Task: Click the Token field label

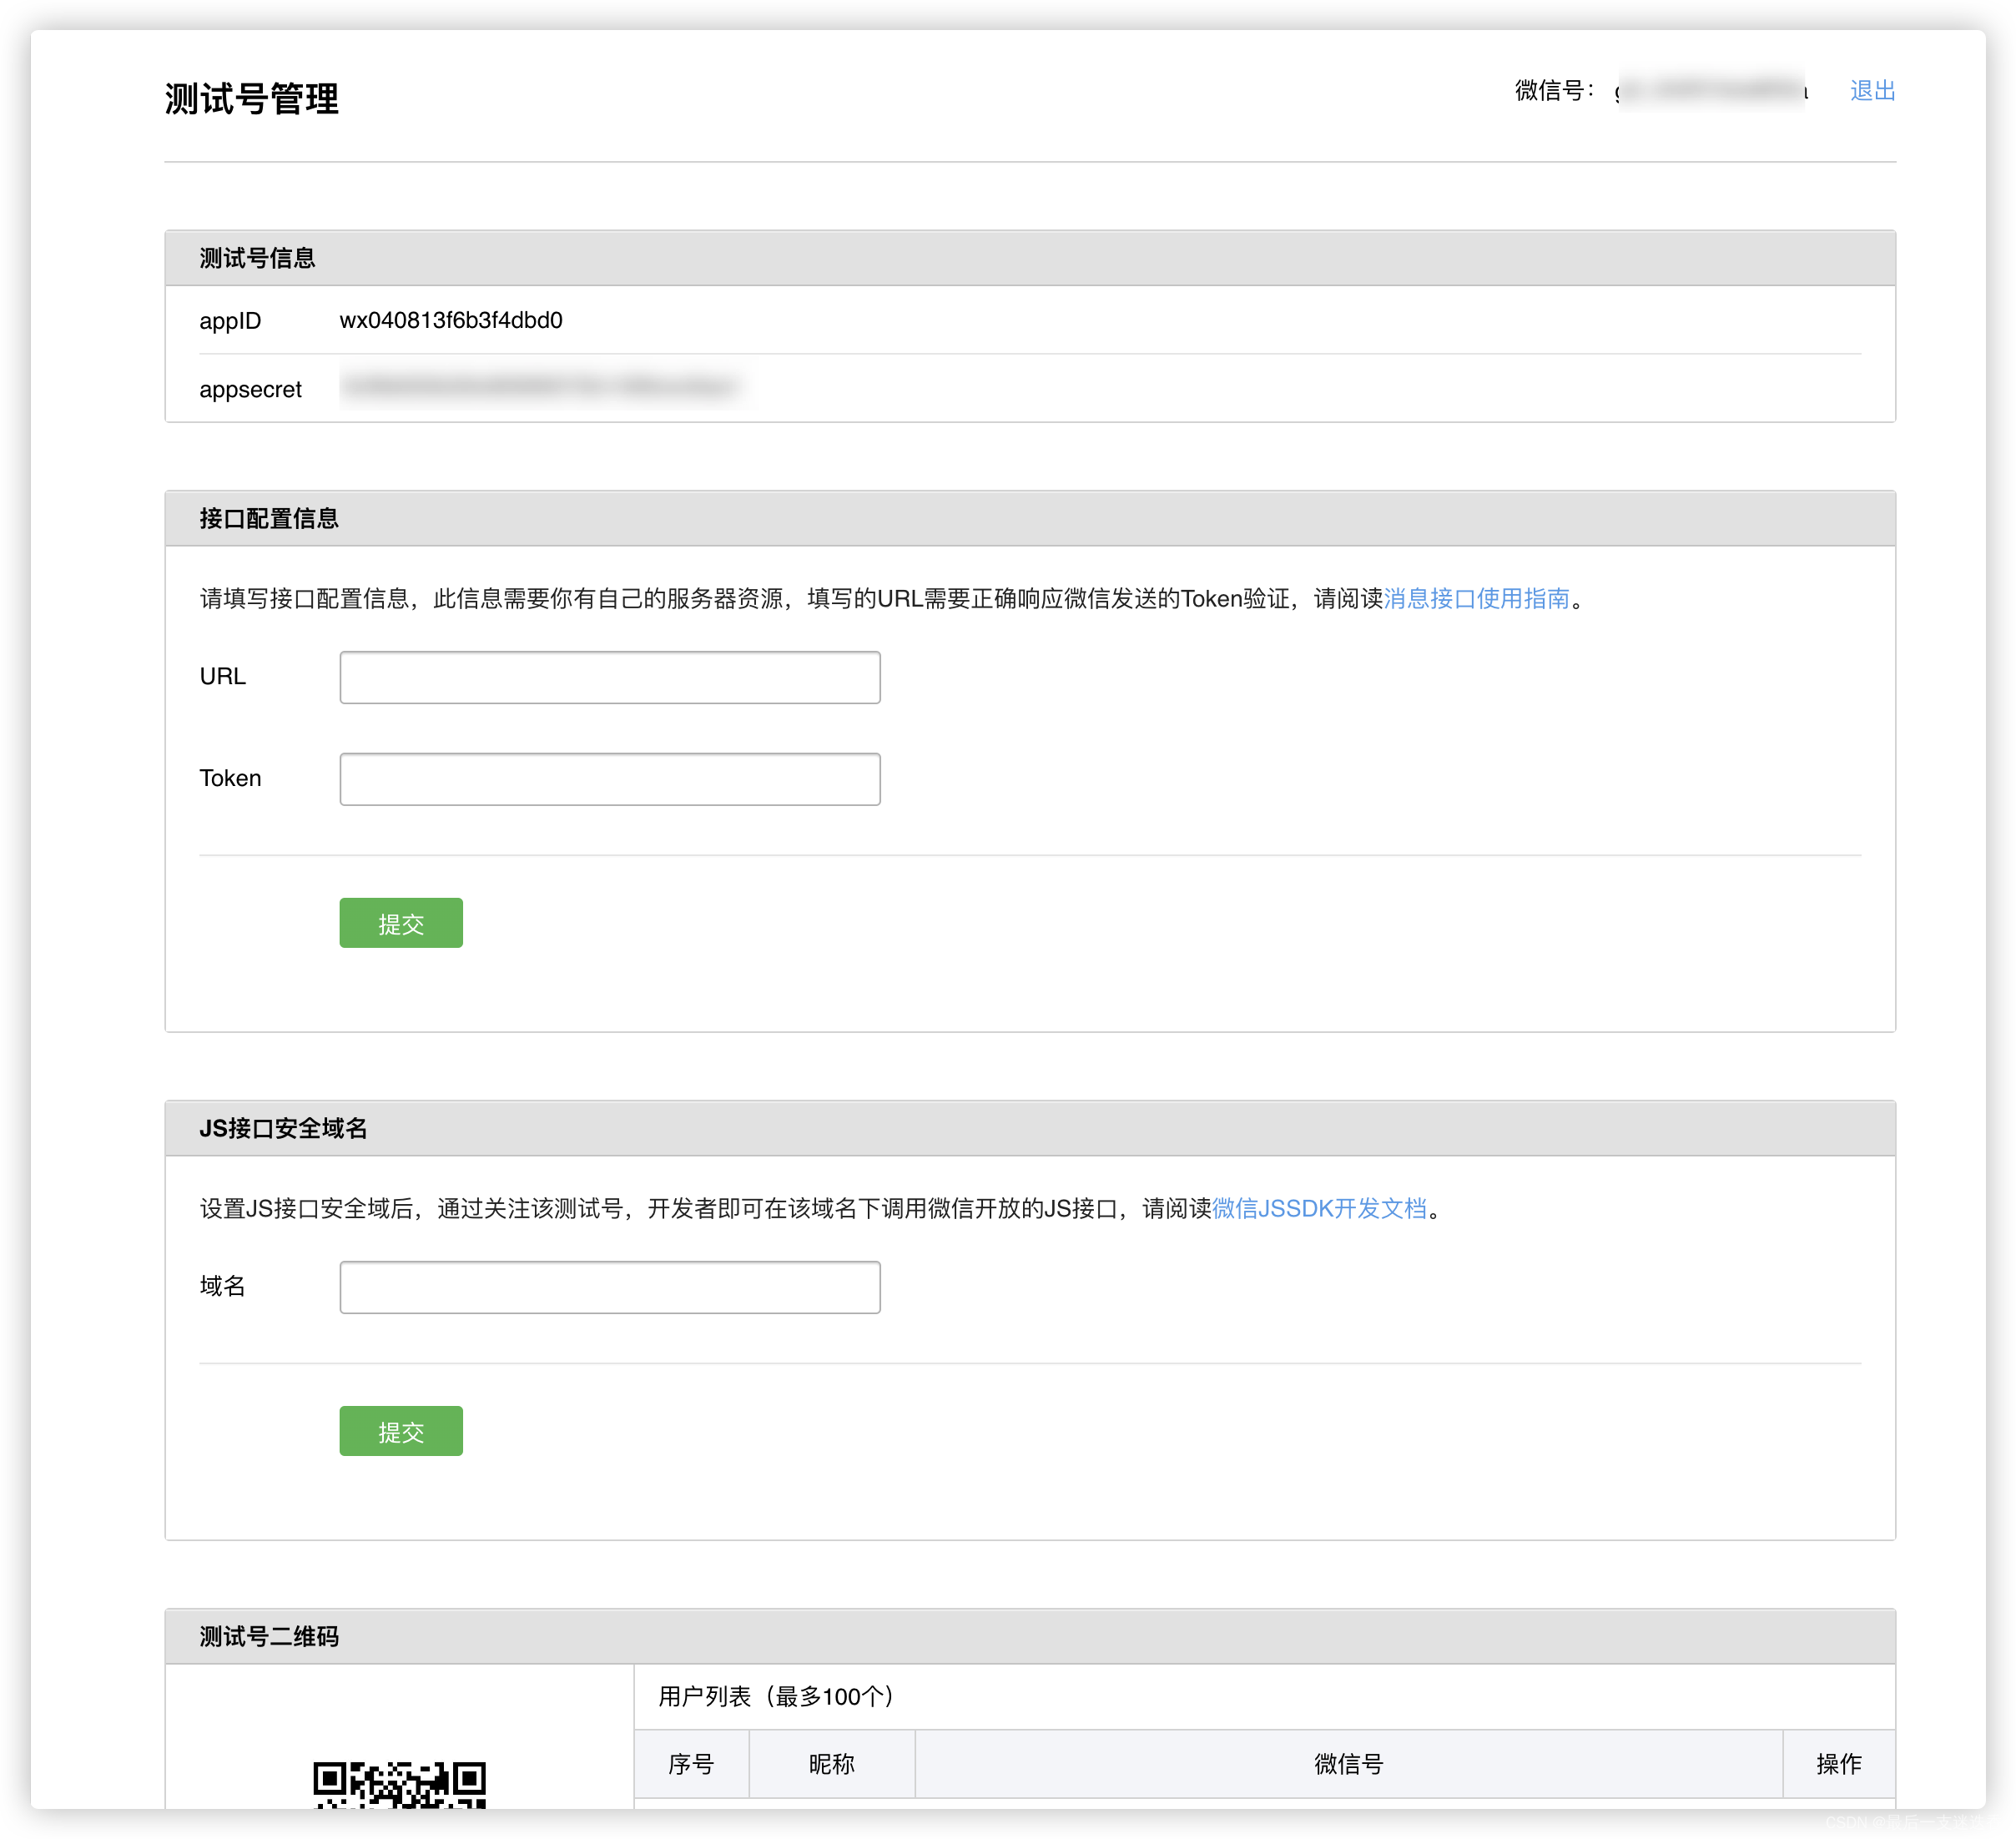Action: [x=230, y=778]
